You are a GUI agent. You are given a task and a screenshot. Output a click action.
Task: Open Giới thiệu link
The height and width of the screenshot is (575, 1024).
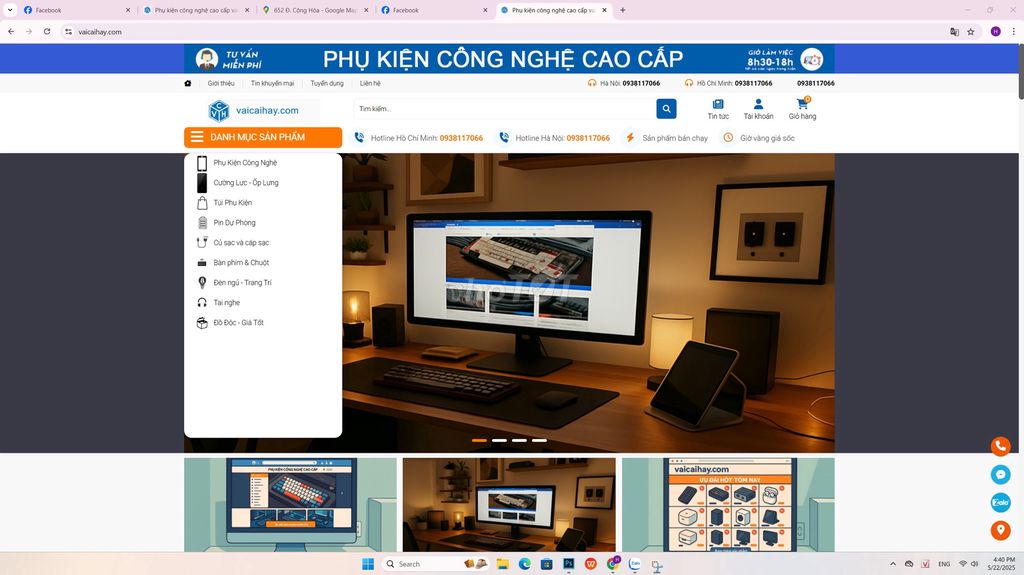pos(221,83)
